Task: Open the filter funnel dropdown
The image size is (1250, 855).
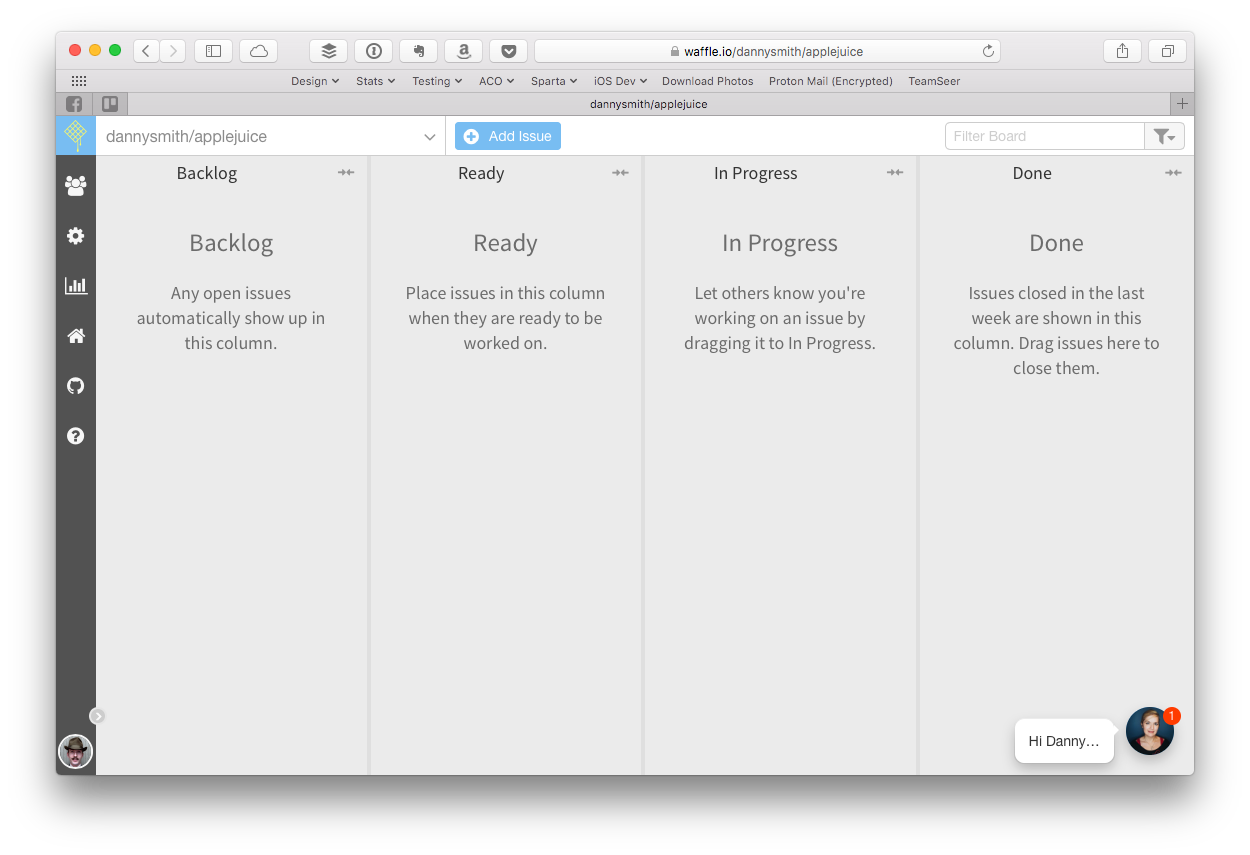Action: coord(1164,136)
